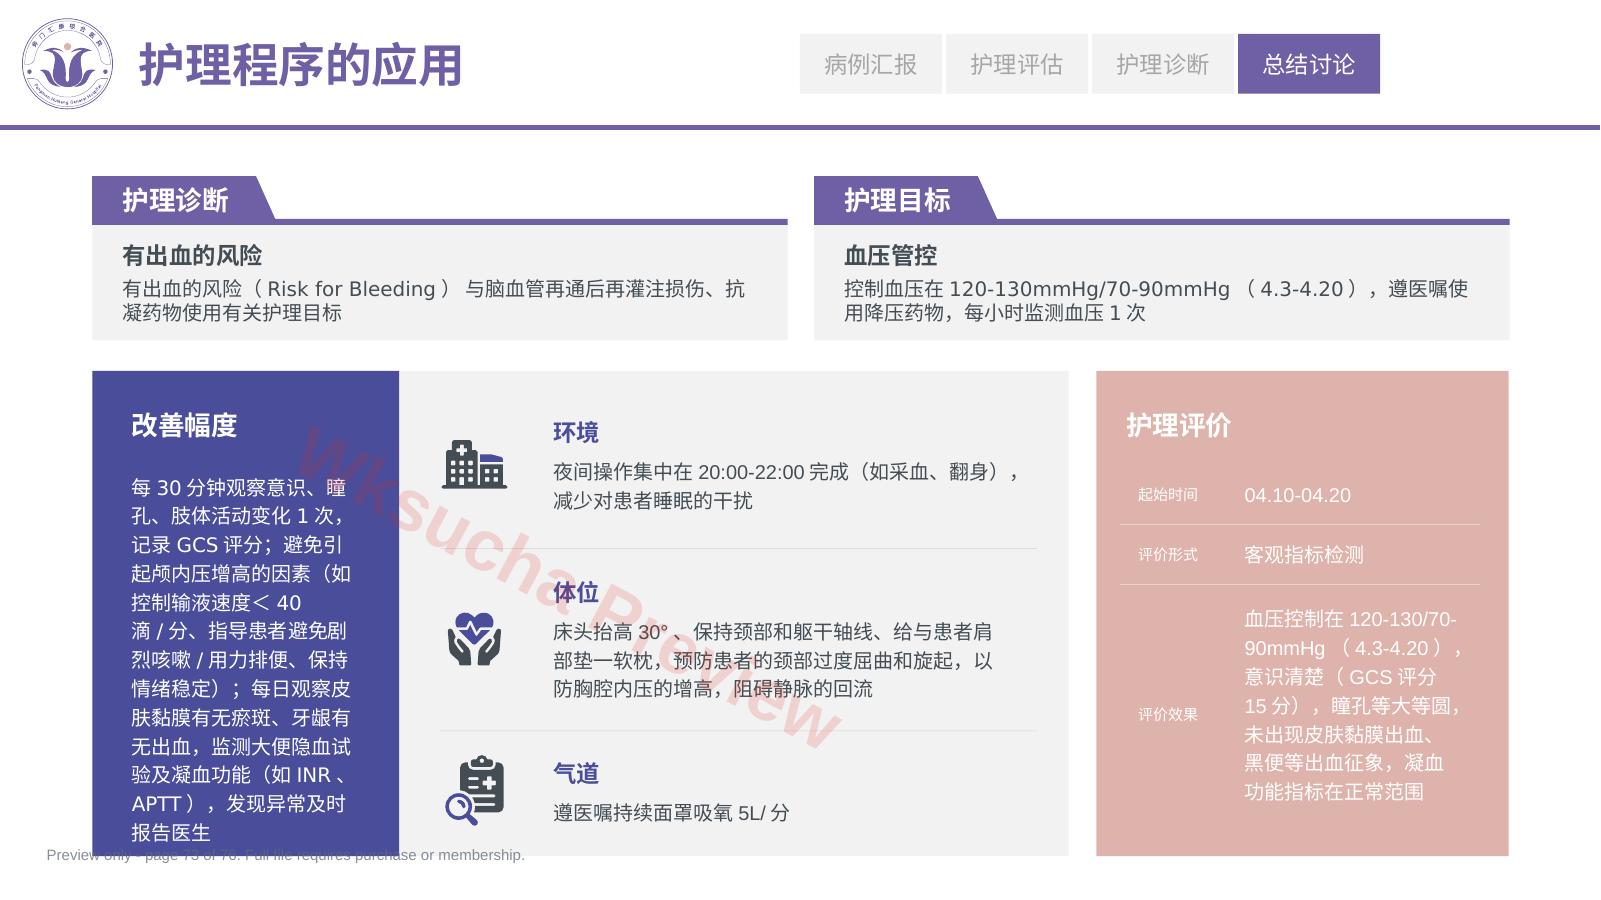Select the heading 有出血的风险

click(x=192, y=255)
